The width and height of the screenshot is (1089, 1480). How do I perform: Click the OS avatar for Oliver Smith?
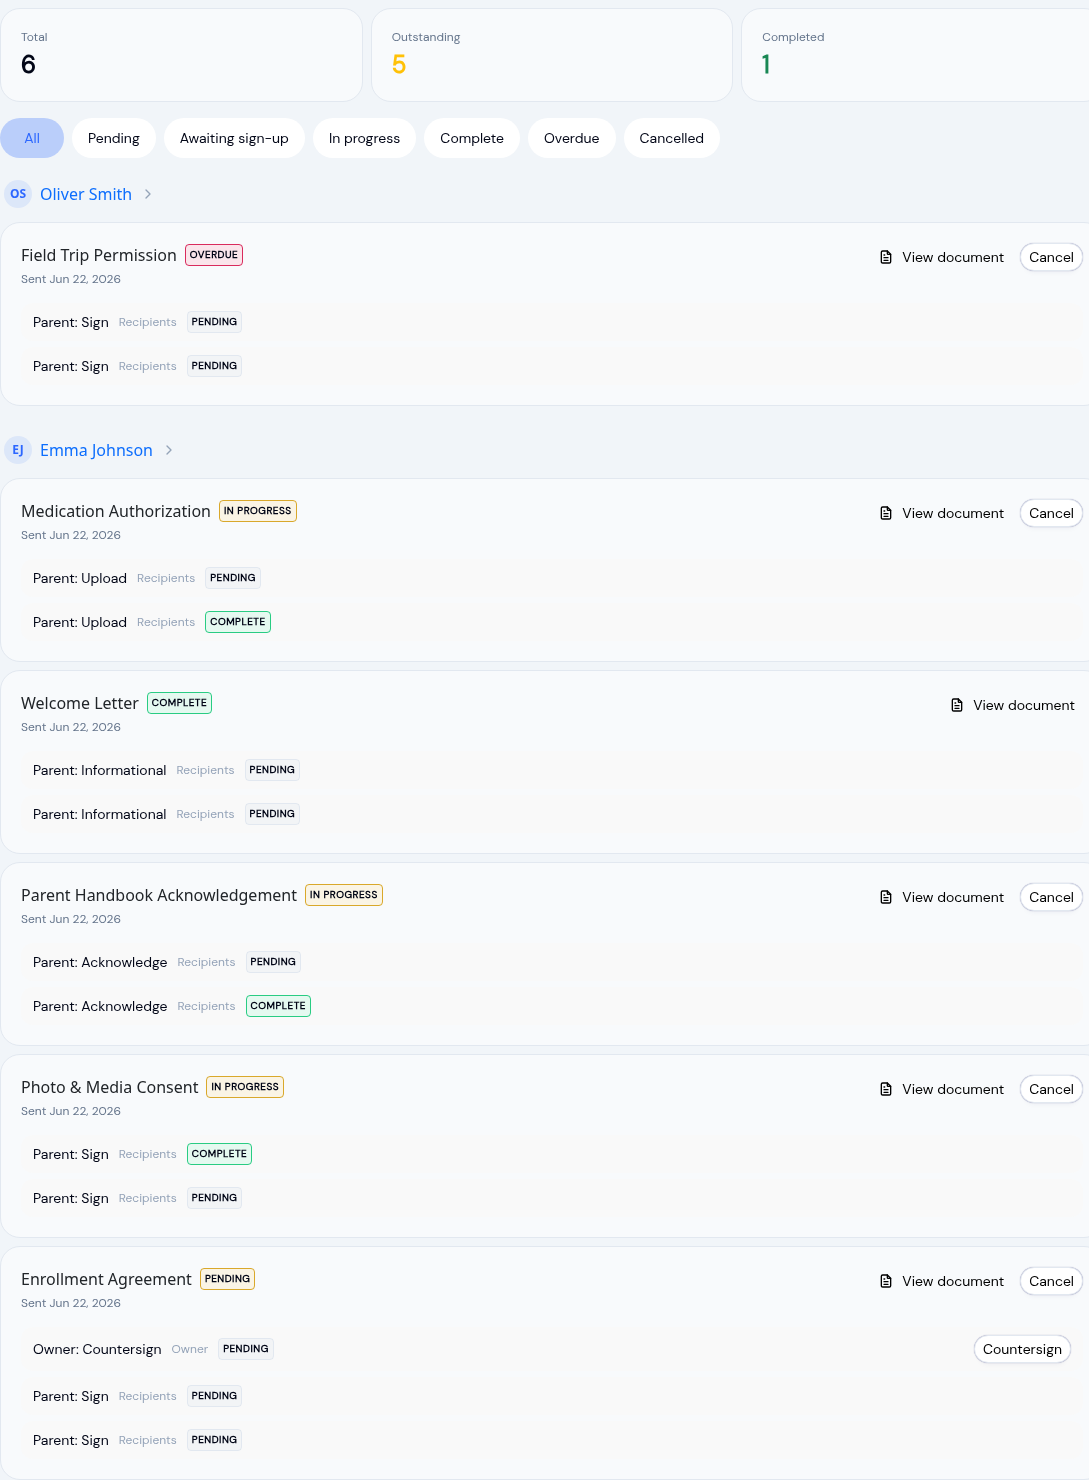click(x=18, y=194)
